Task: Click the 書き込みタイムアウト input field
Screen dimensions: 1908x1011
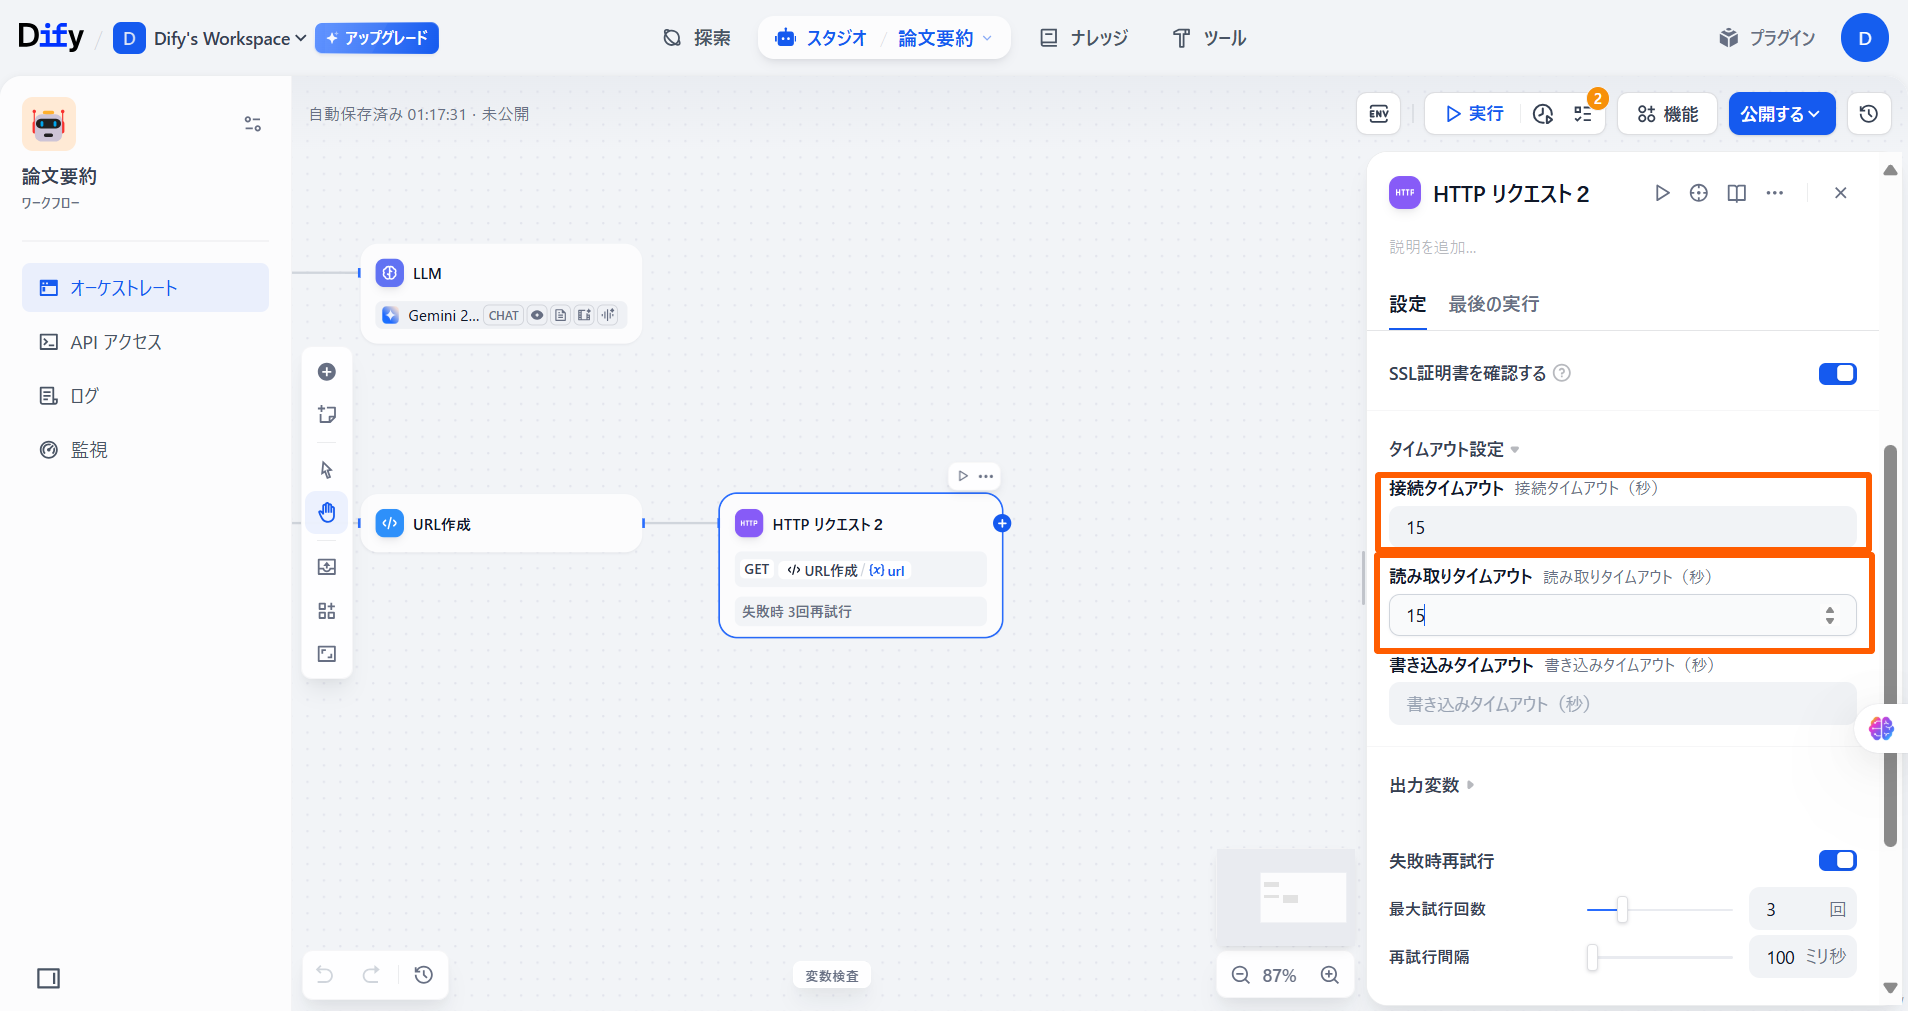Action: coord(1621,704)
